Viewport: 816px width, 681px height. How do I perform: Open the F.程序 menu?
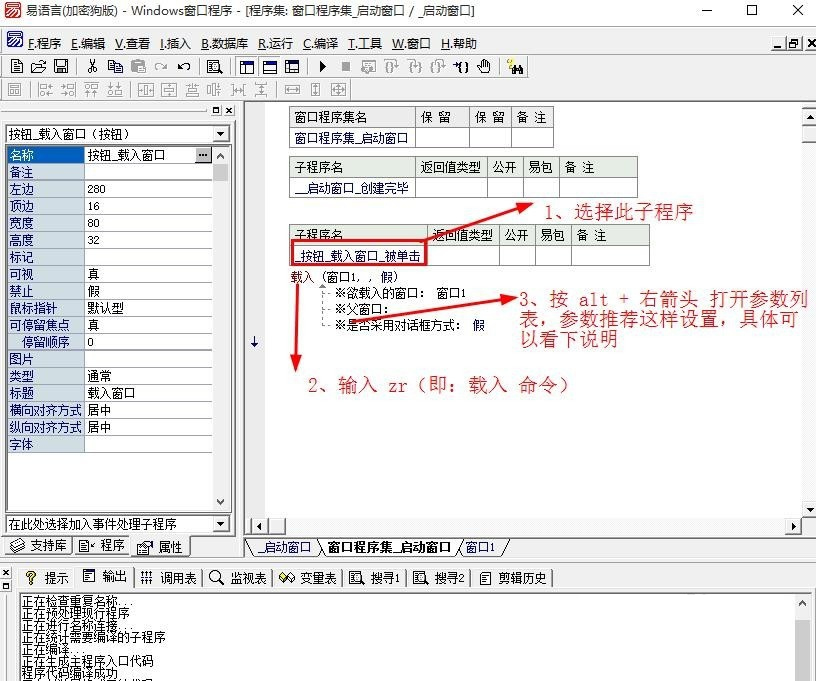(x=44, y=44)
